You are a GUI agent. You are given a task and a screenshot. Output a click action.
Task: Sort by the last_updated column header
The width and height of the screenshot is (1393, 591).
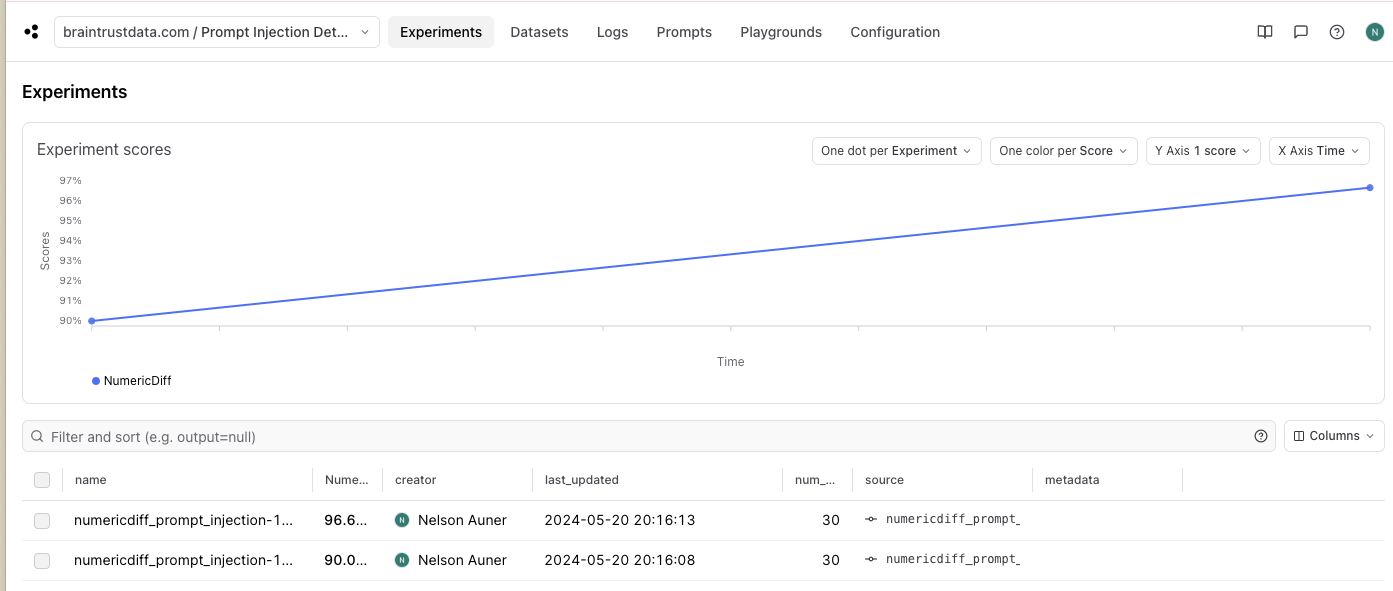tap(582, 480)
